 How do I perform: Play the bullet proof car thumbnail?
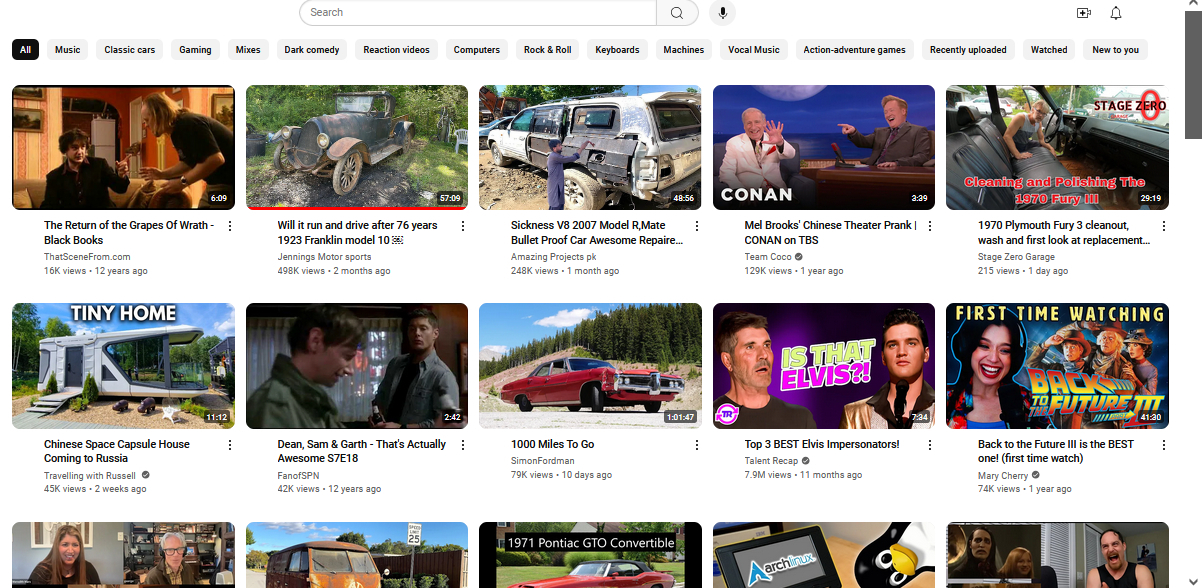click(590, 147)
